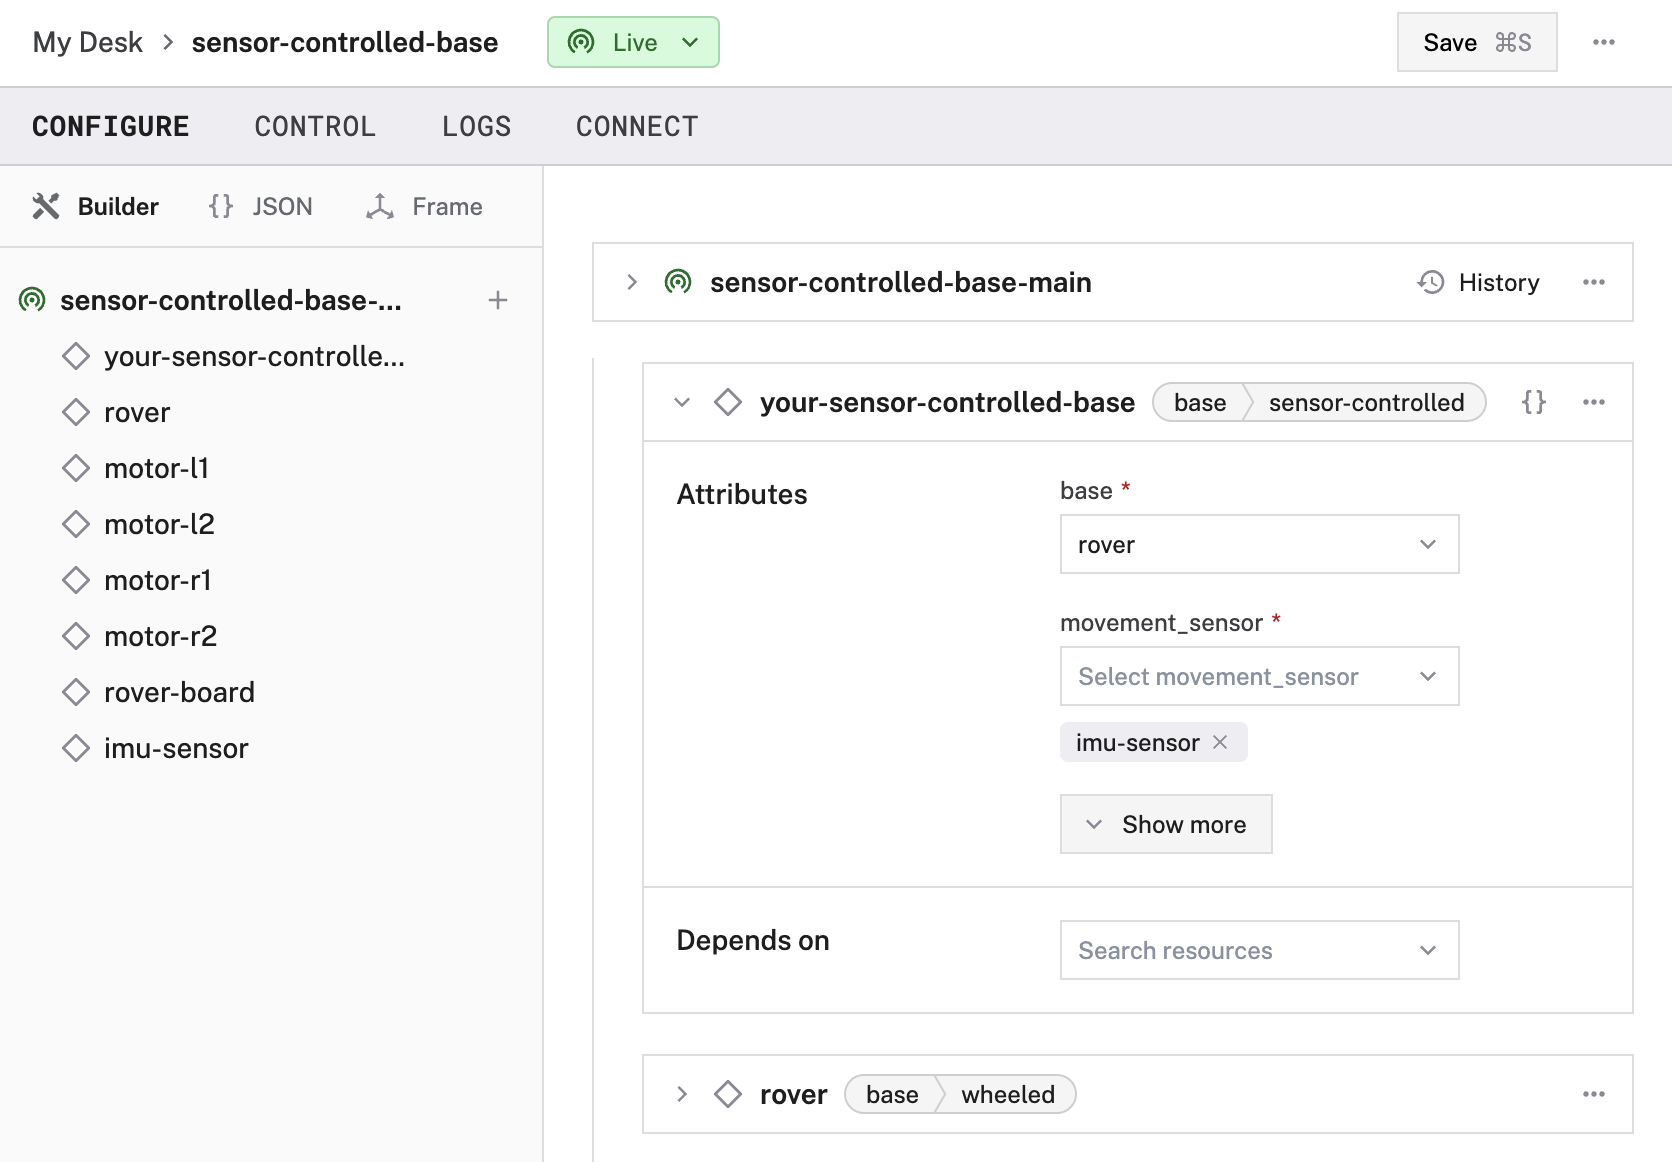Open sensor-controlled-base-main ellipsis menu
Viewport: 1672px width, 1162px height.
pos(1593,282)
